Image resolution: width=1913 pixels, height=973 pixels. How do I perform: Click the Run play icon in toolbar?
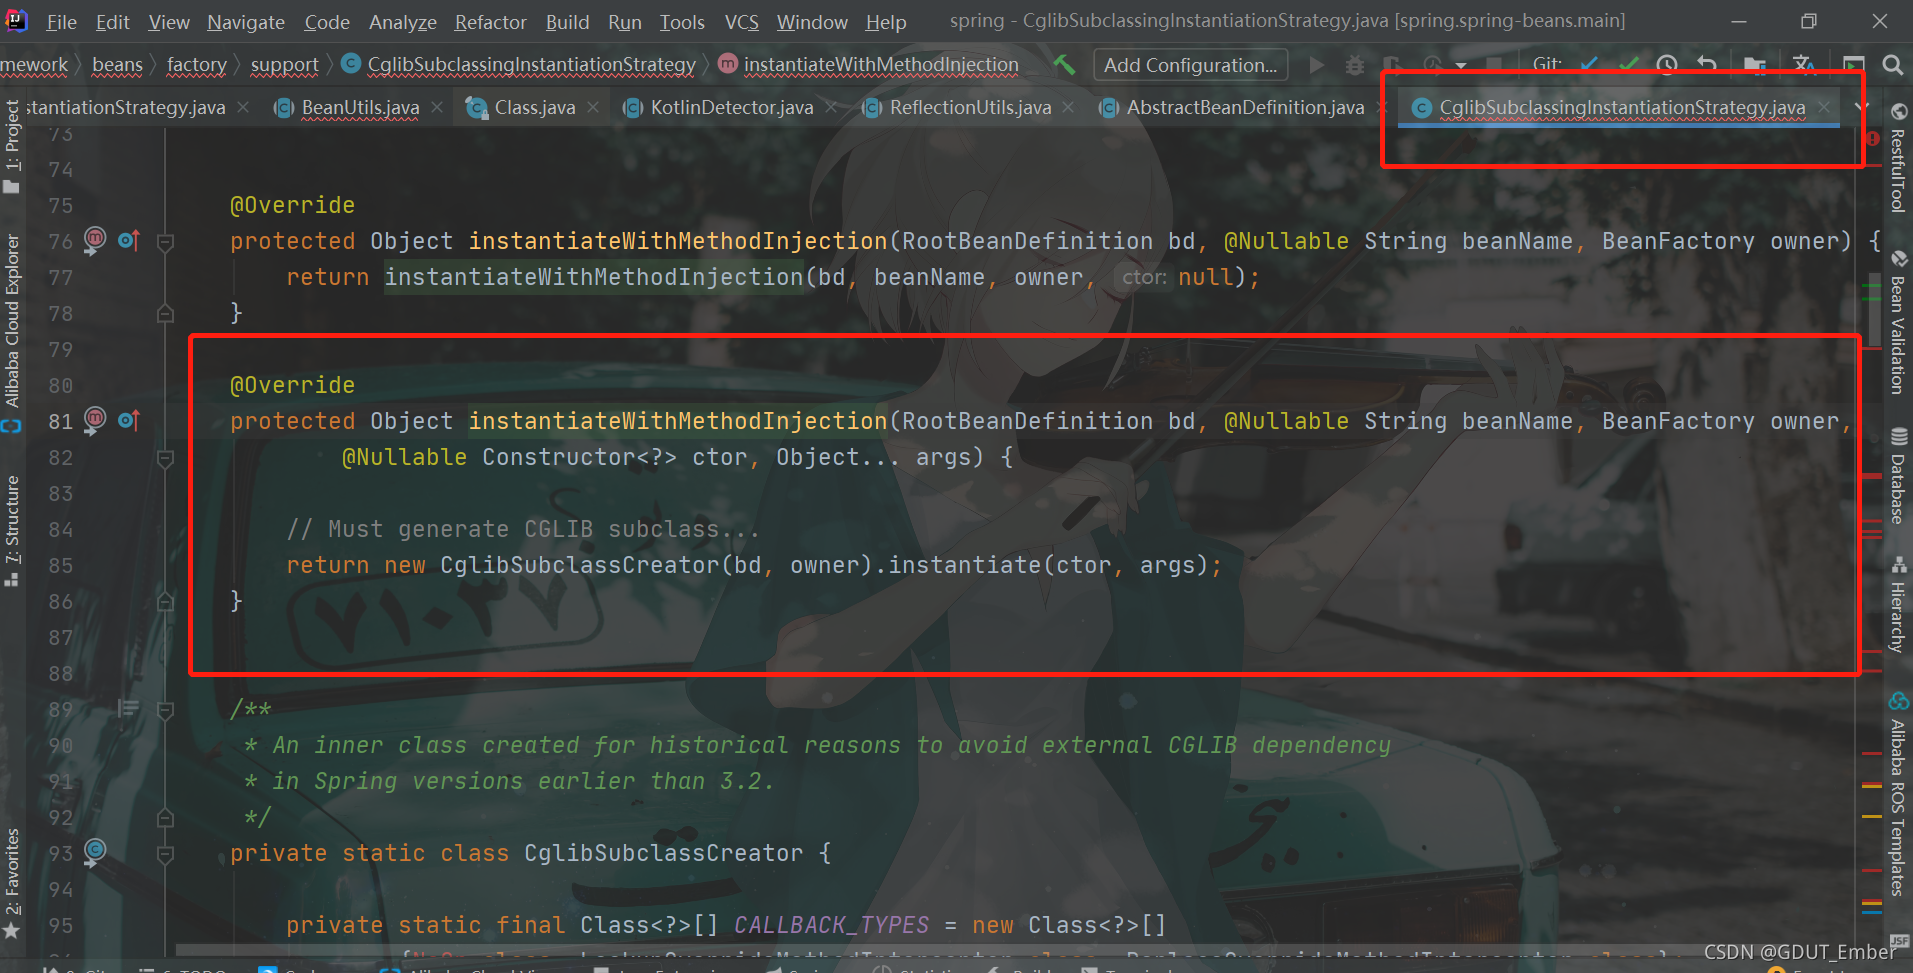[1317, 65]
